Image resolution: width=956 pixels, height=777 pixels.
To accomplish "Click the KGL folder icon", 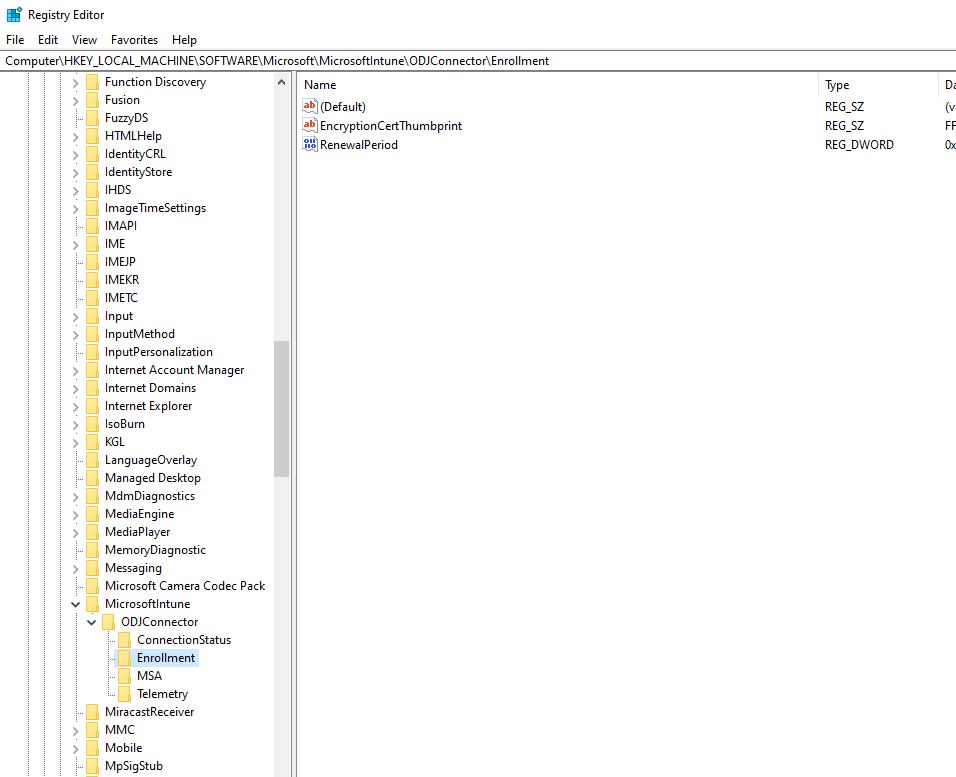I will [93, 442].
